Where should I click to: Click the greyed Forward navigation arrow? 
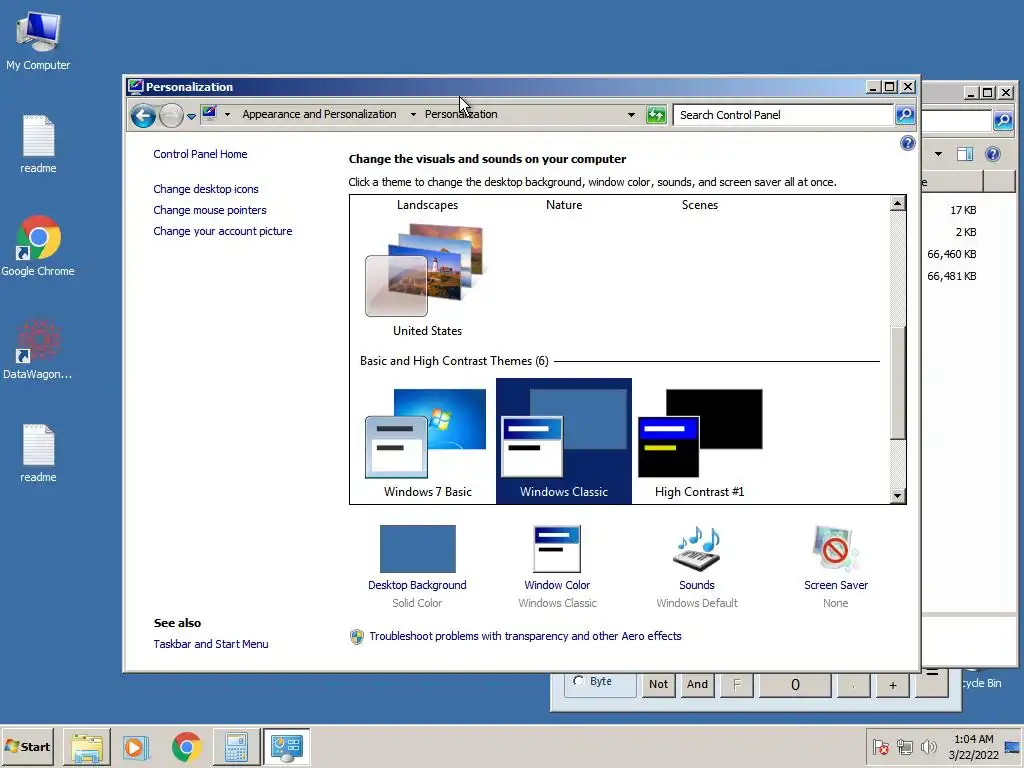pos(171,116)
